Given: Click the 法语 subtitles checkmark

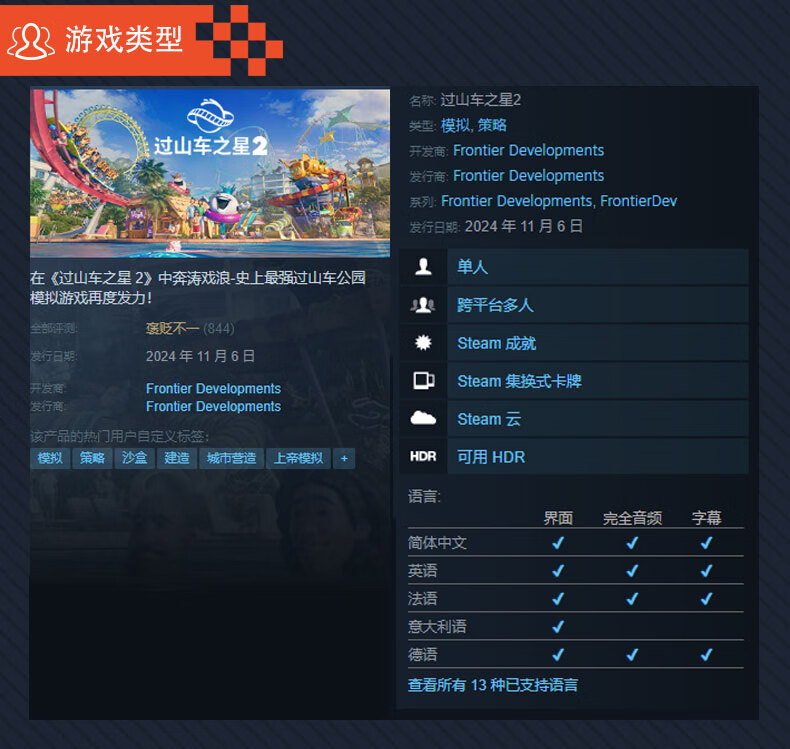Looking at the screenshot, I should (x=706, y=599).
